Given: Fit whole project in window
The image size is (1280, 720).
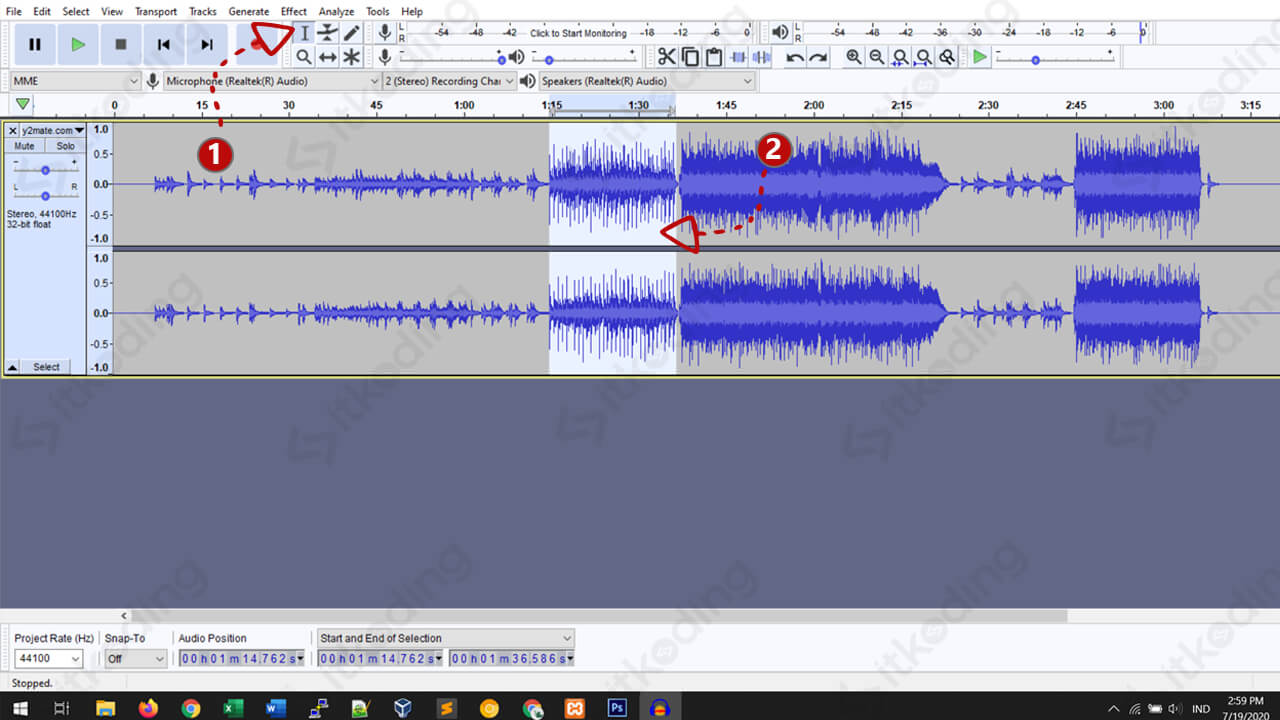Looking at the screenshot, I should coord(923,57).
